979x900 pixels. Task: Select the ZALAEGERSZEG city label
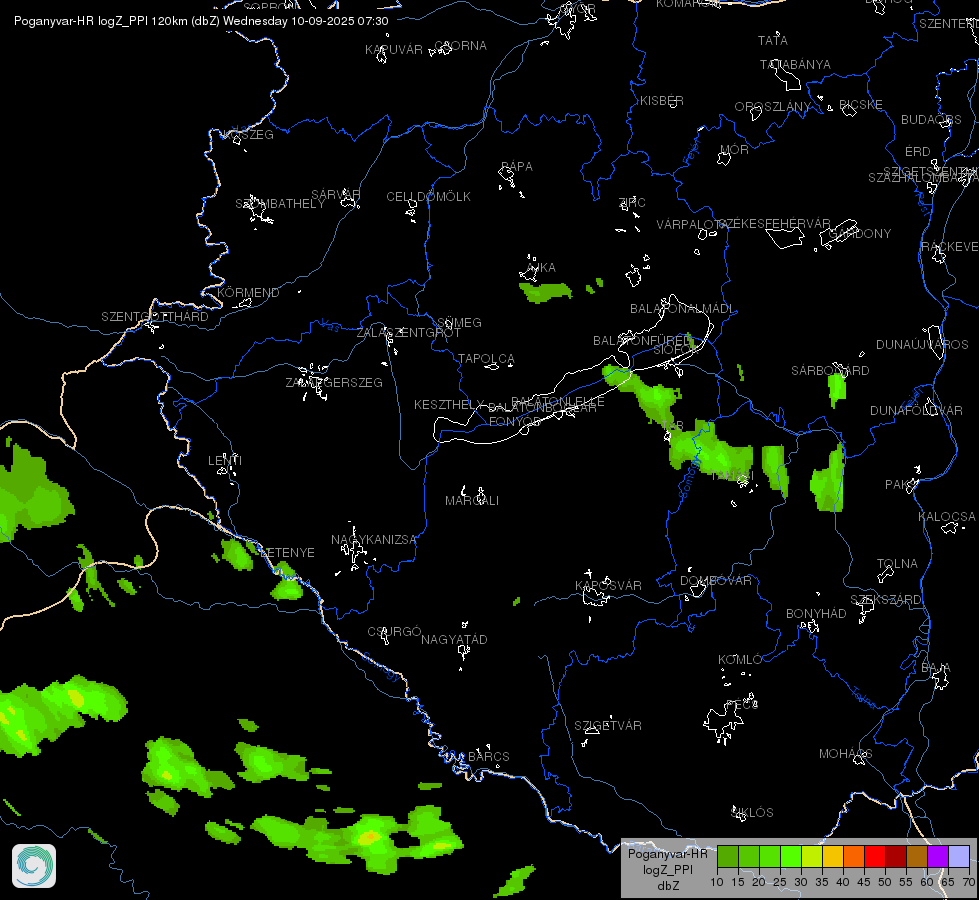[x=334, y=383]
